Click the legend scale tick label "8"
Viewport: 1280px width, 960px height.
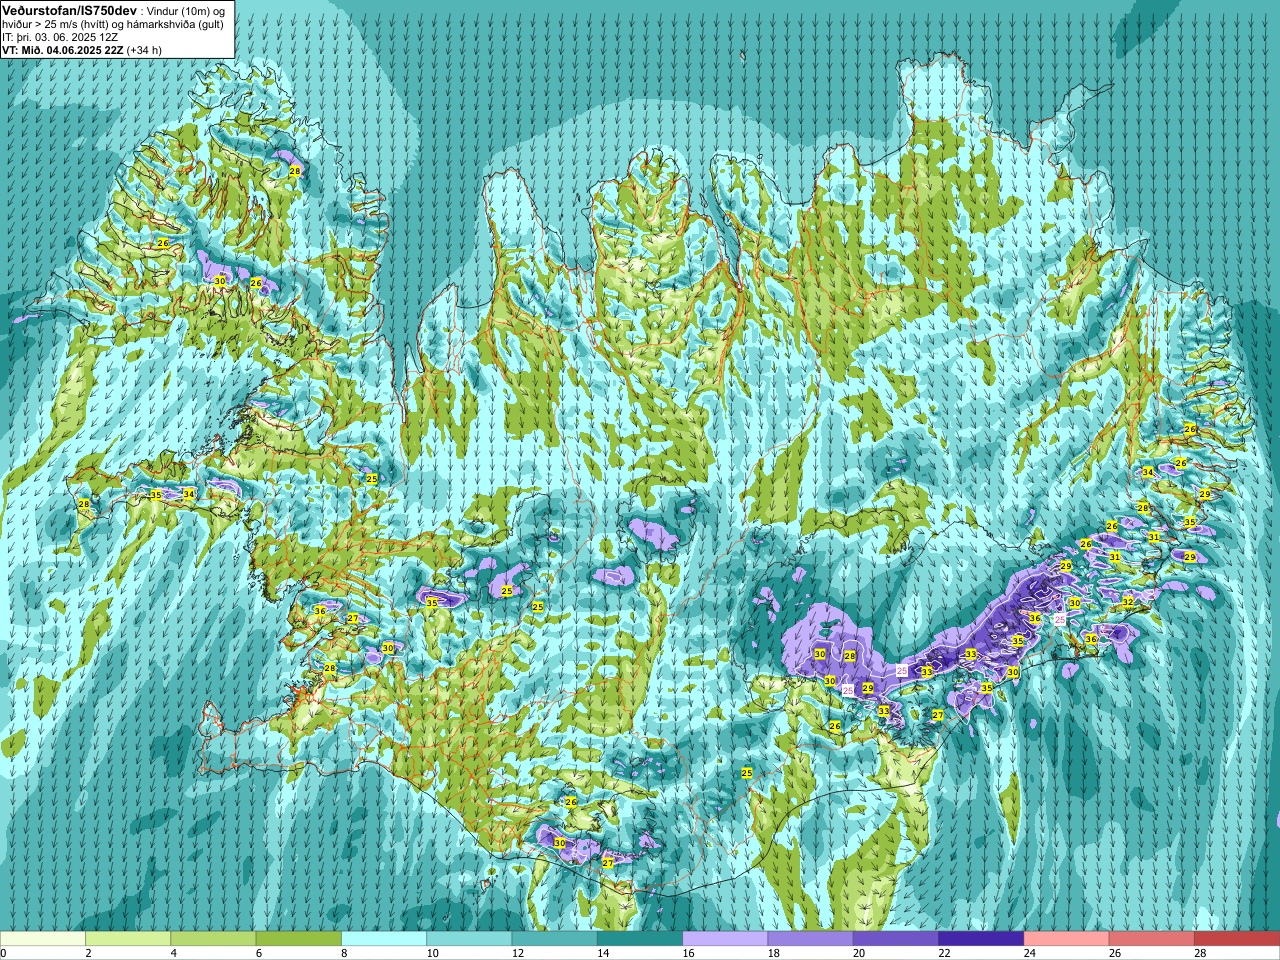344,953
